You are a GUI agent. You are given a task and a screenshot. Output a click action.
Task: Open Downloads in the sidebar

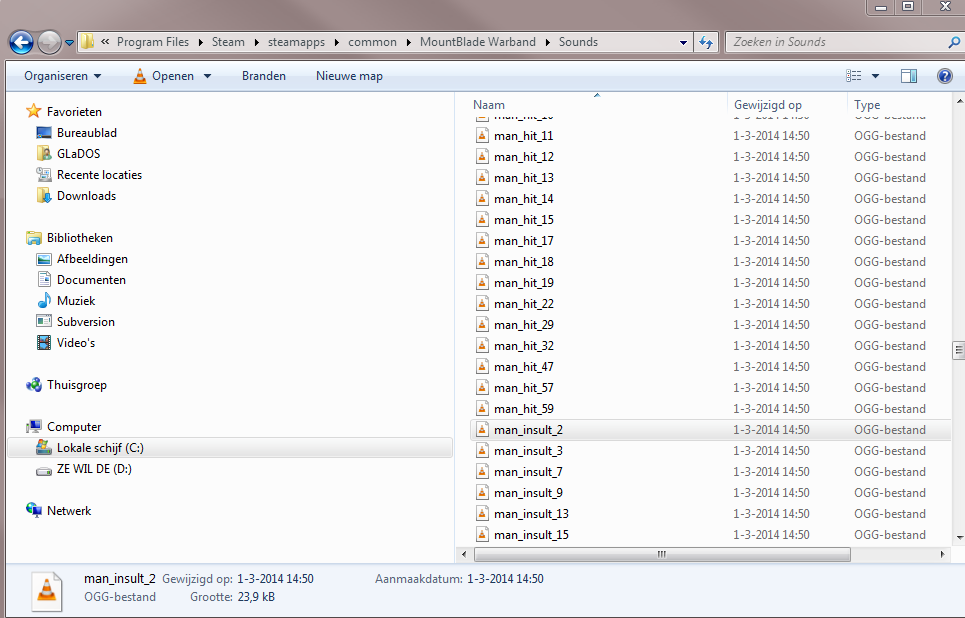point(86,195)
